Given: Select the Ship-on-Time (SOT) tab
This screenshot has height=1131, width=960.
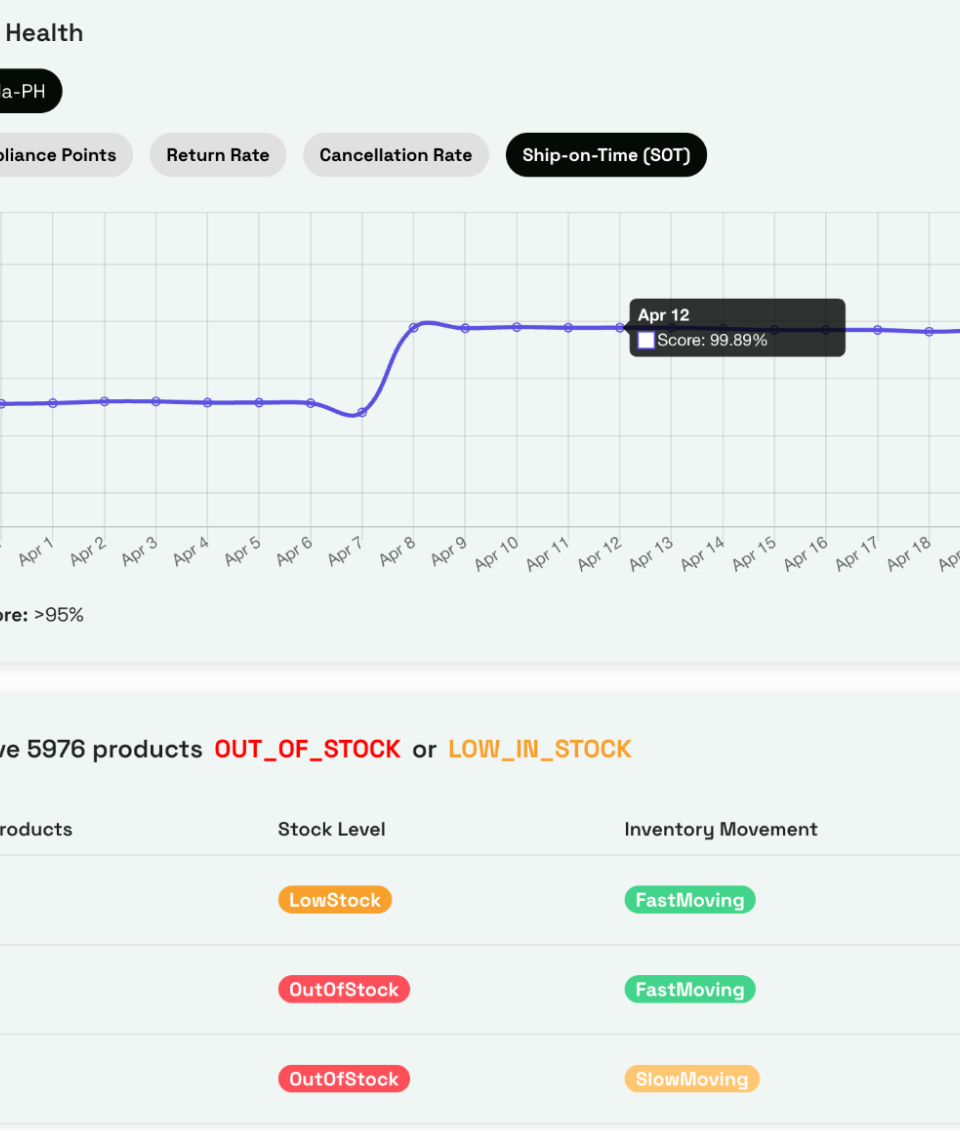Looking at the screenshot, I should point(606,155).
